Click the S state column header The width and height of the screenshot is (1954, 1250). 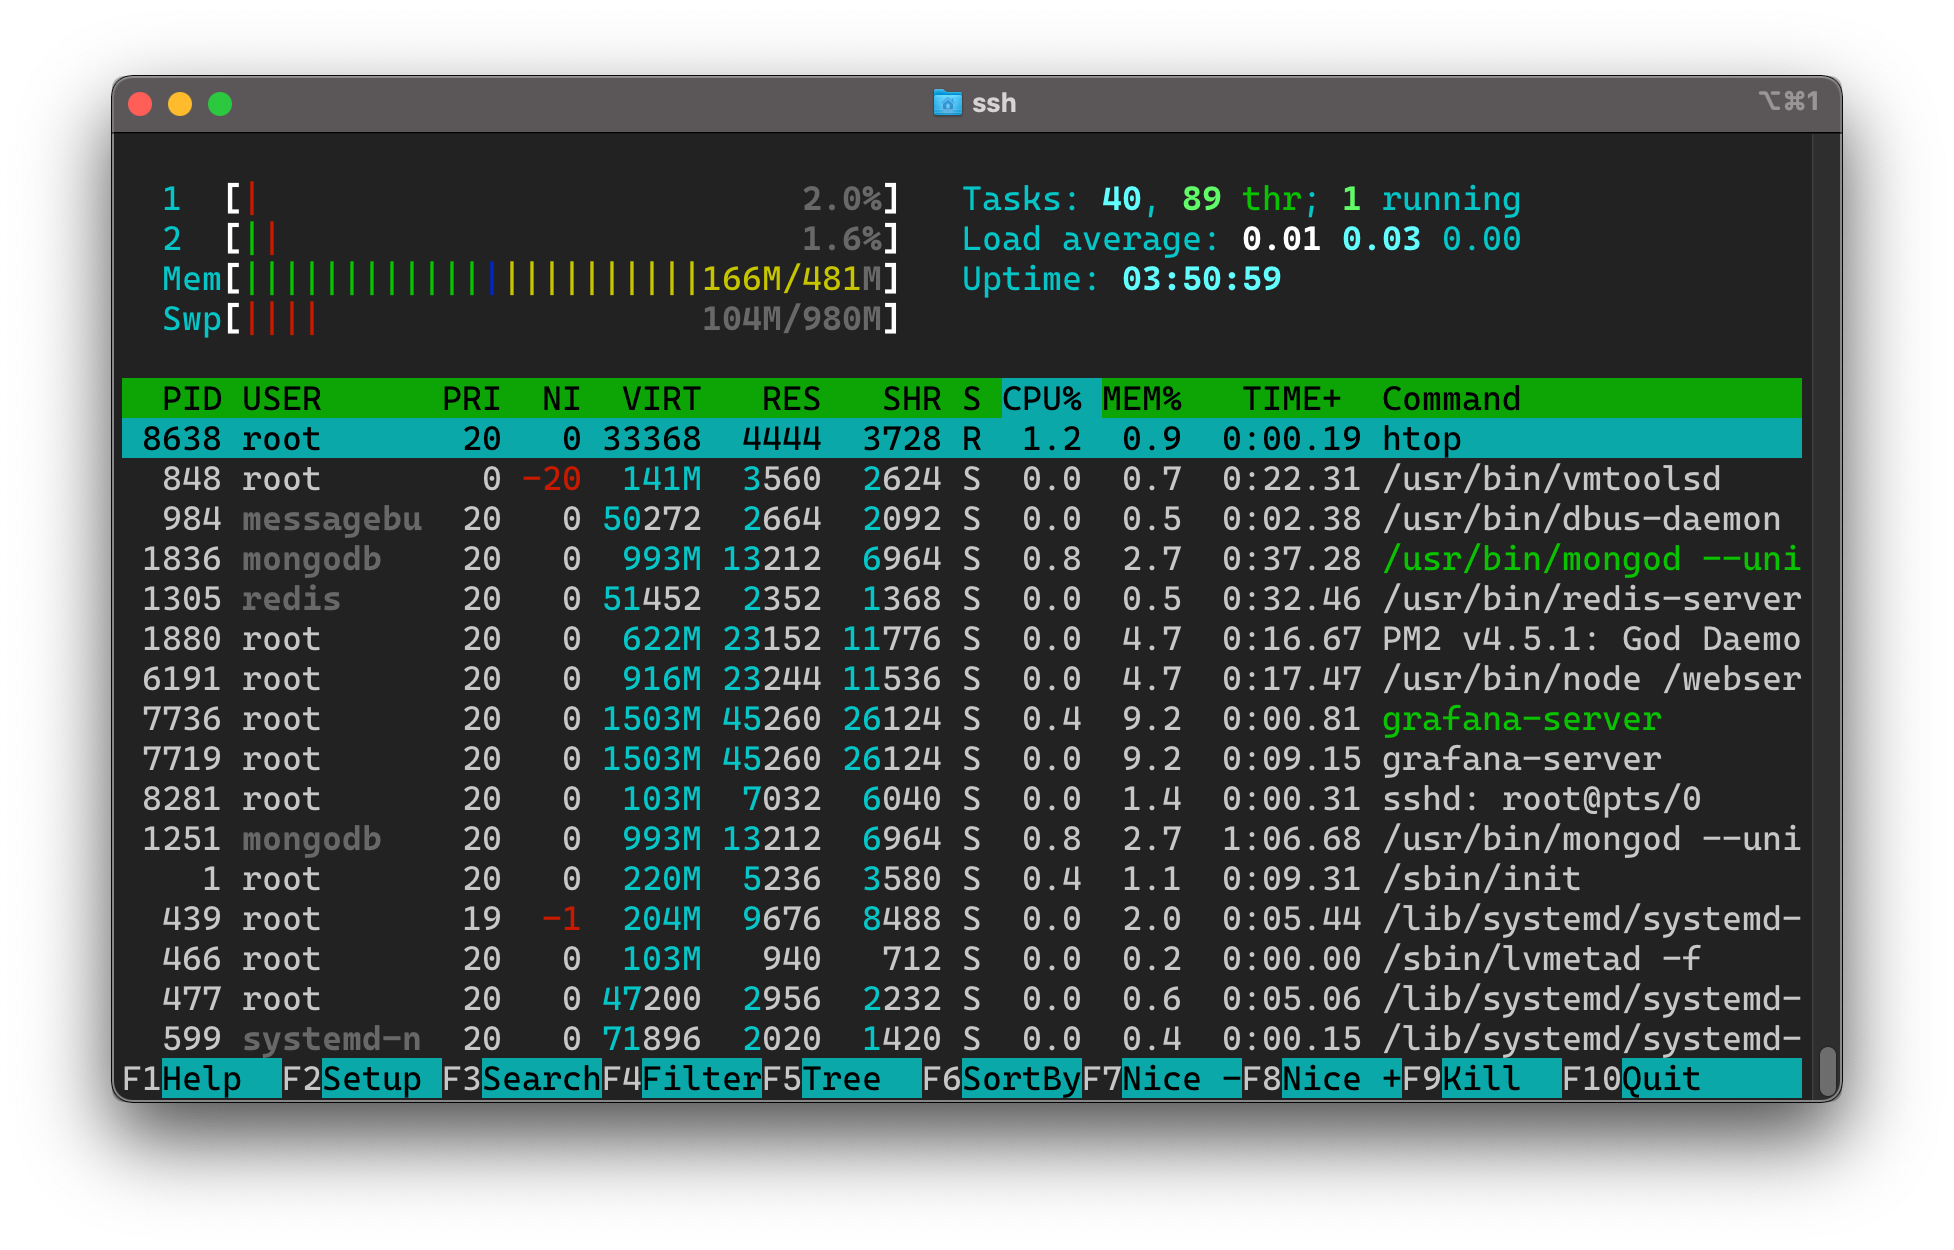(x=971, y=399)
